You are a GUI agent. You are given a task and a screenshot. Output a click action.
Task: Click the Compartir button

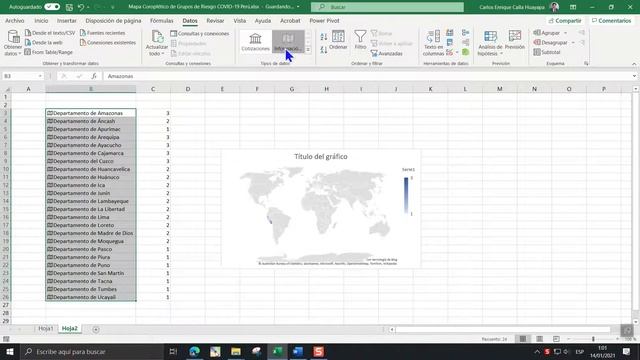(565, 20)
